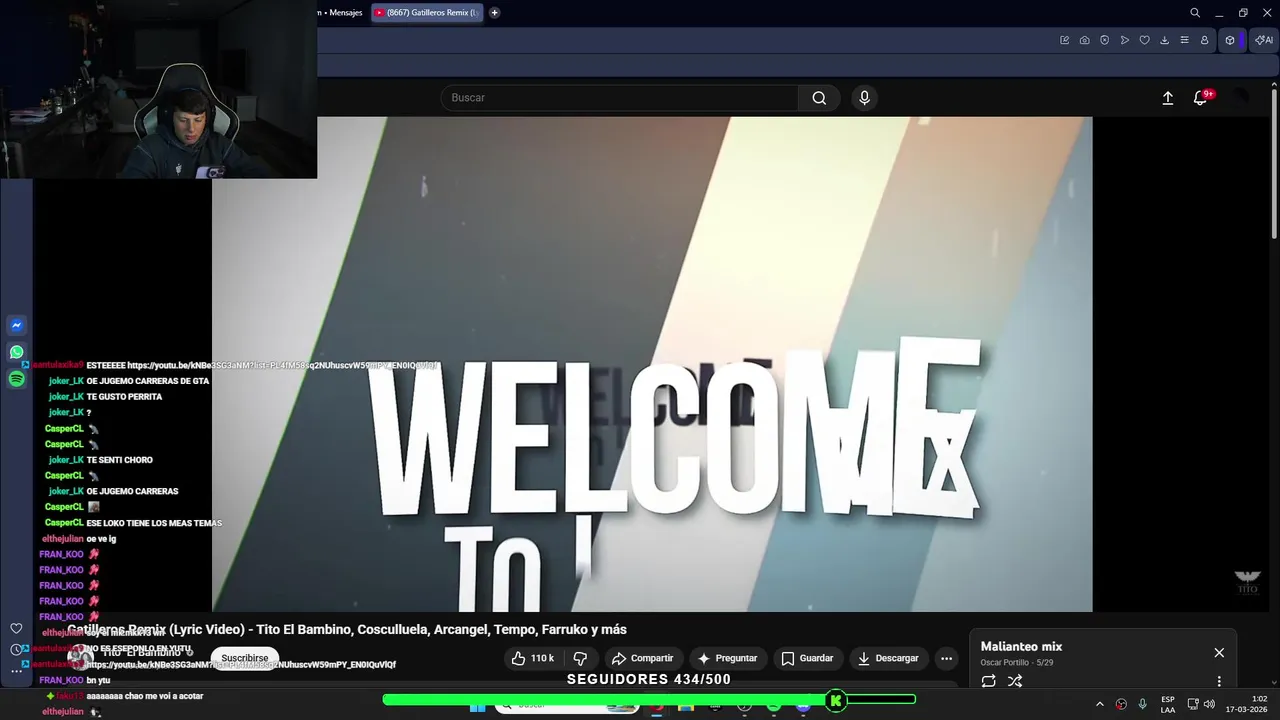1280x720 pixels.
Task: Close the Malianteo mix playlist panel
Action: (x=1219, y=653)
